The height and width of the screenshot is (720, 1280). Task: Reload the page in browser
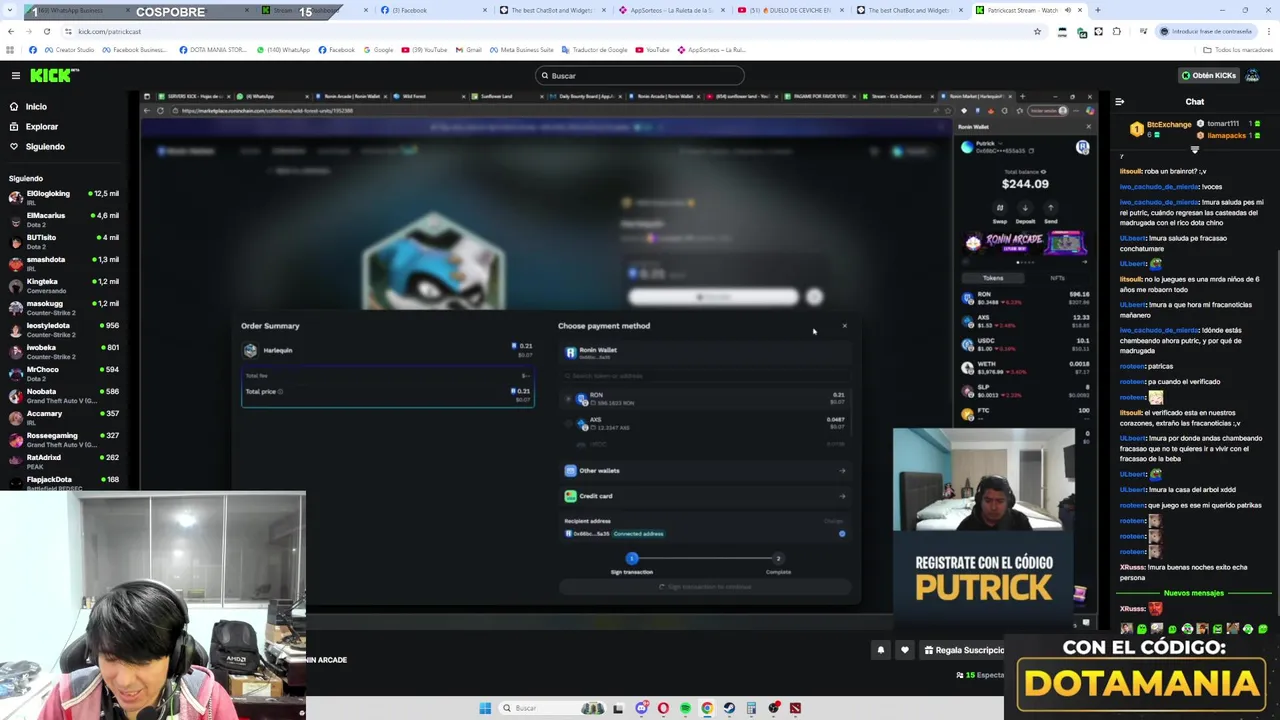[x=46, y=31]
